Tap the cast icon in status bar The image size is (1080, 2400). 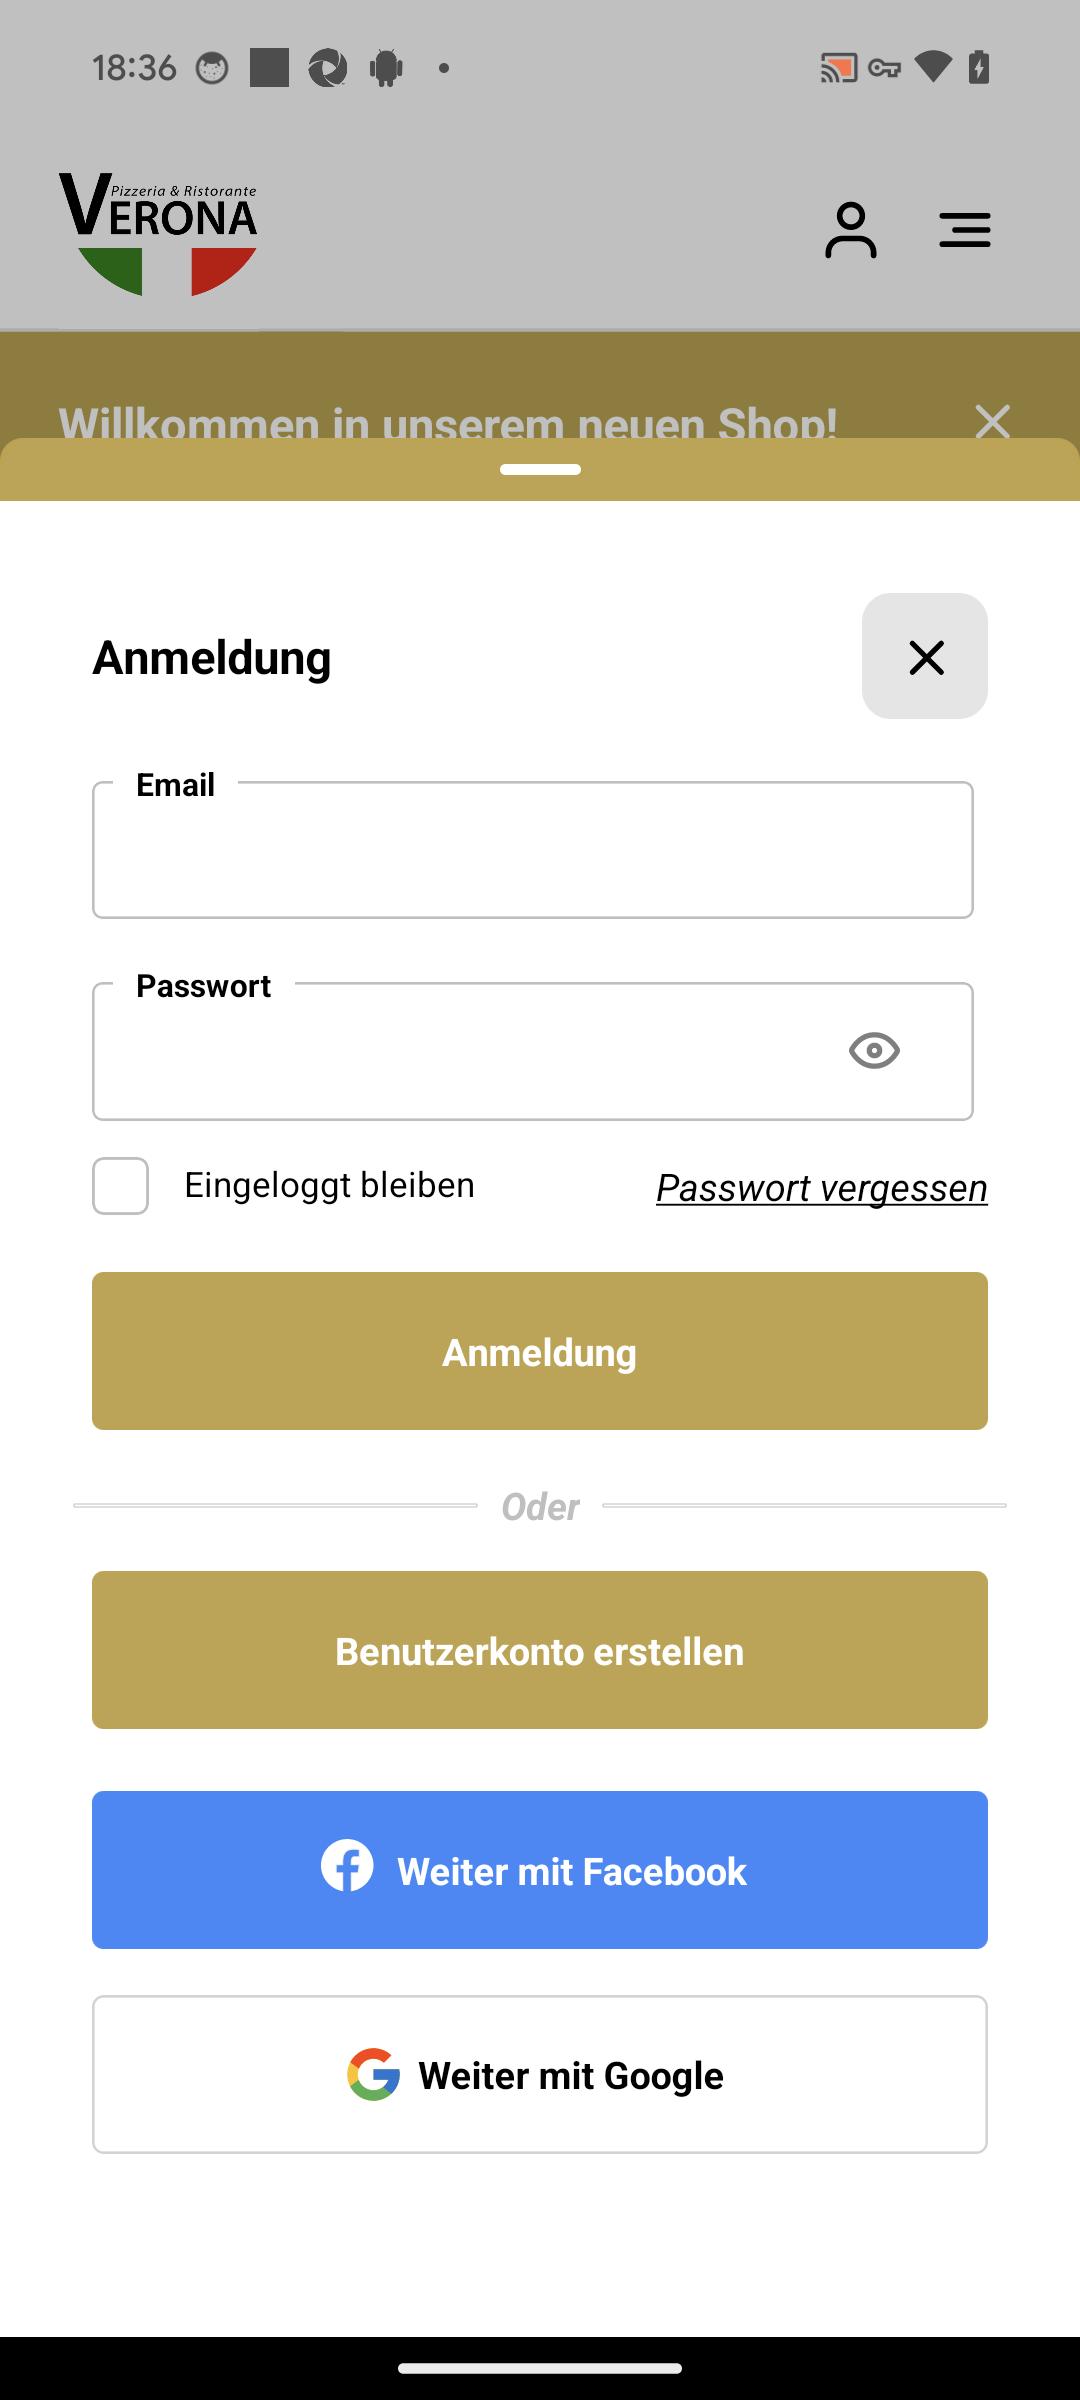(839, 68)
